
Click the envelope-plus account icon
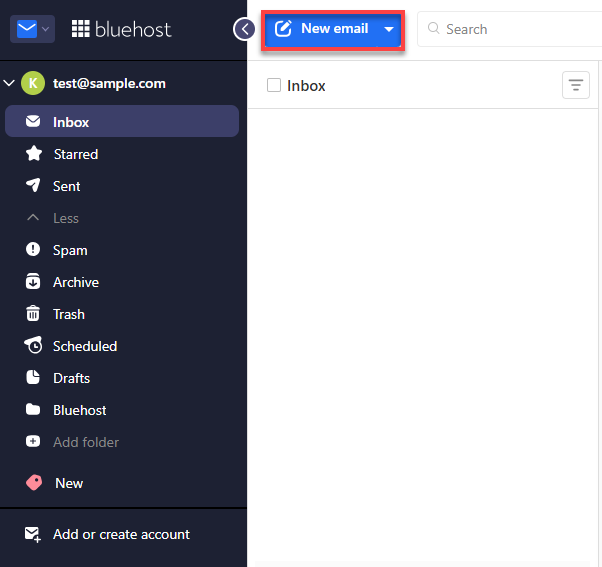(33, 534)
